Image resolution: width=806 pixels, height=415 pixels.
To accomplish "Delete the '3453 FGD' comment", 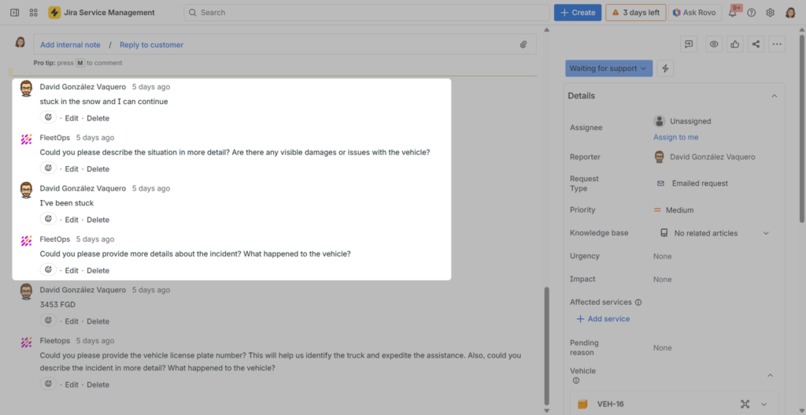I will (x=98, y=321).
